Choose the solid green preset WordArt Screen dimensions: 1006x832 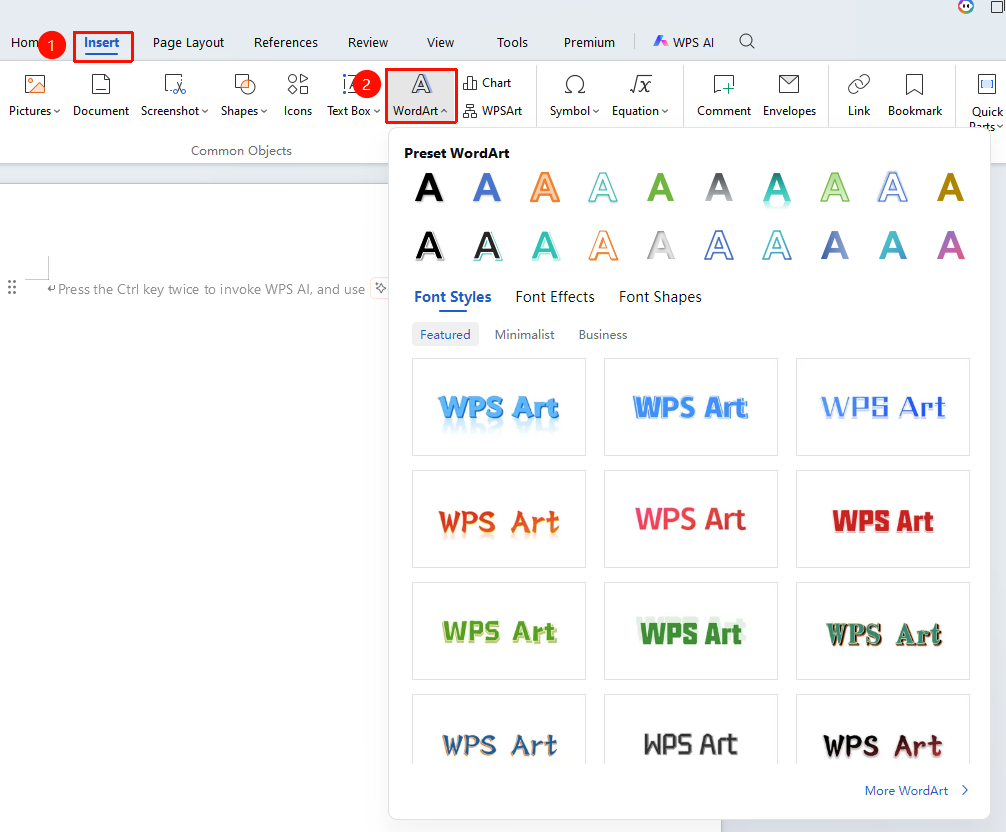(661, 188)
